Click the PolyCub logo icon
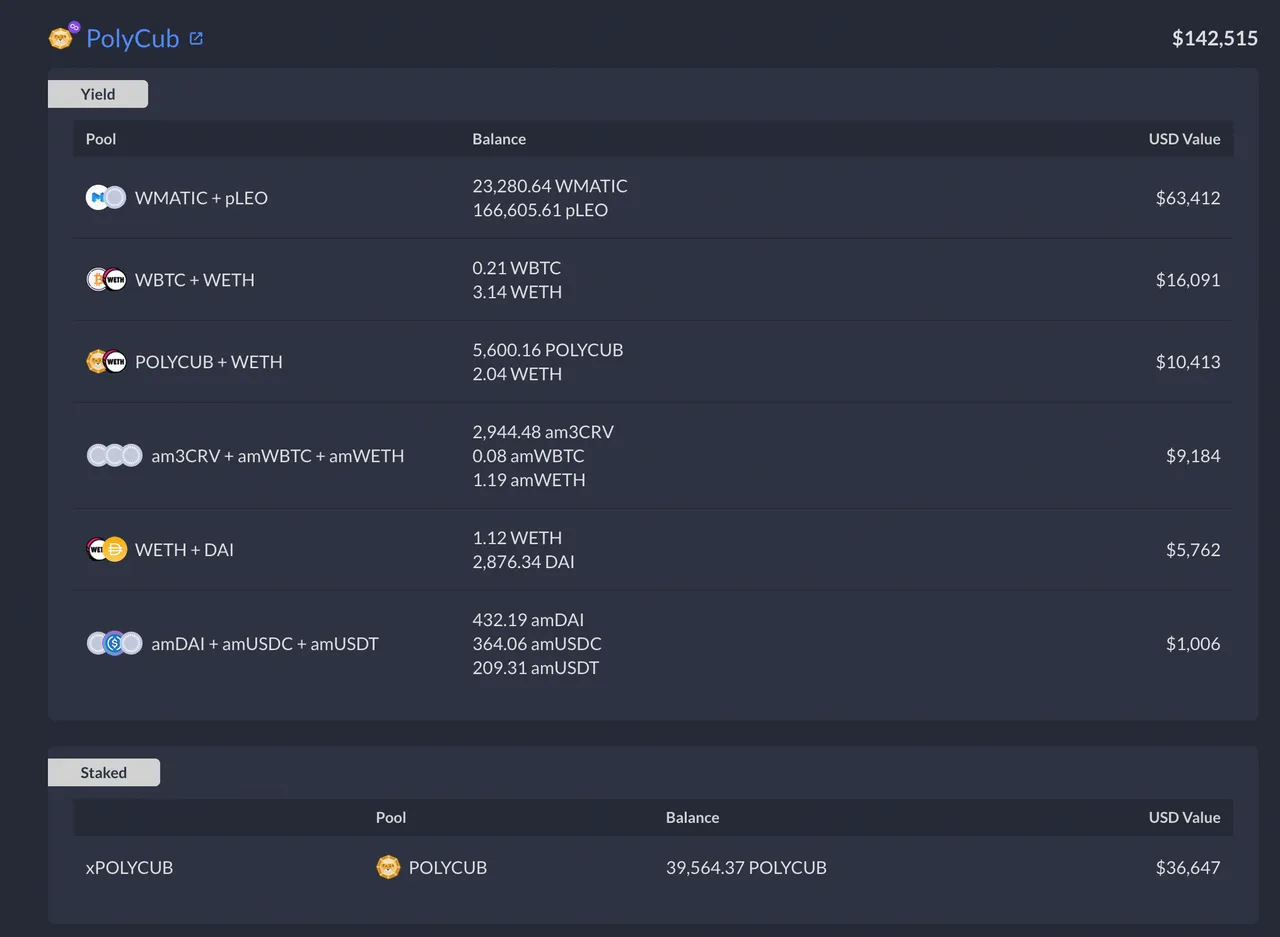The height and width of the screenshot is (937, 1280). 64,37
